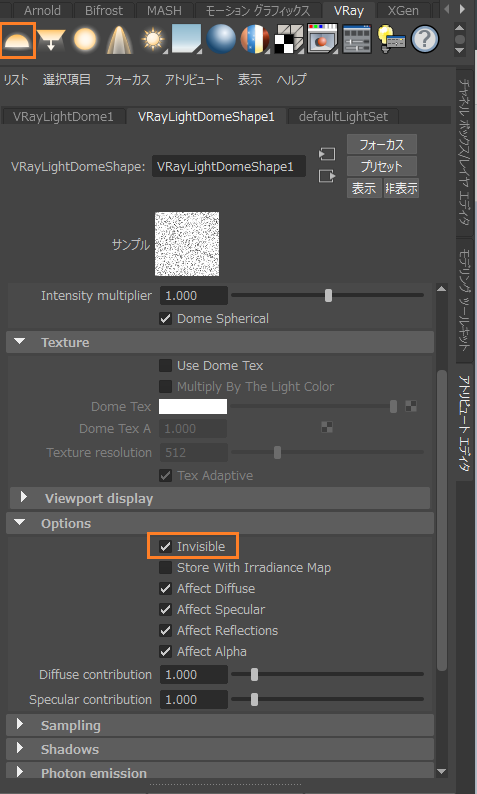Expand the Sampling section

click(20, 724)
